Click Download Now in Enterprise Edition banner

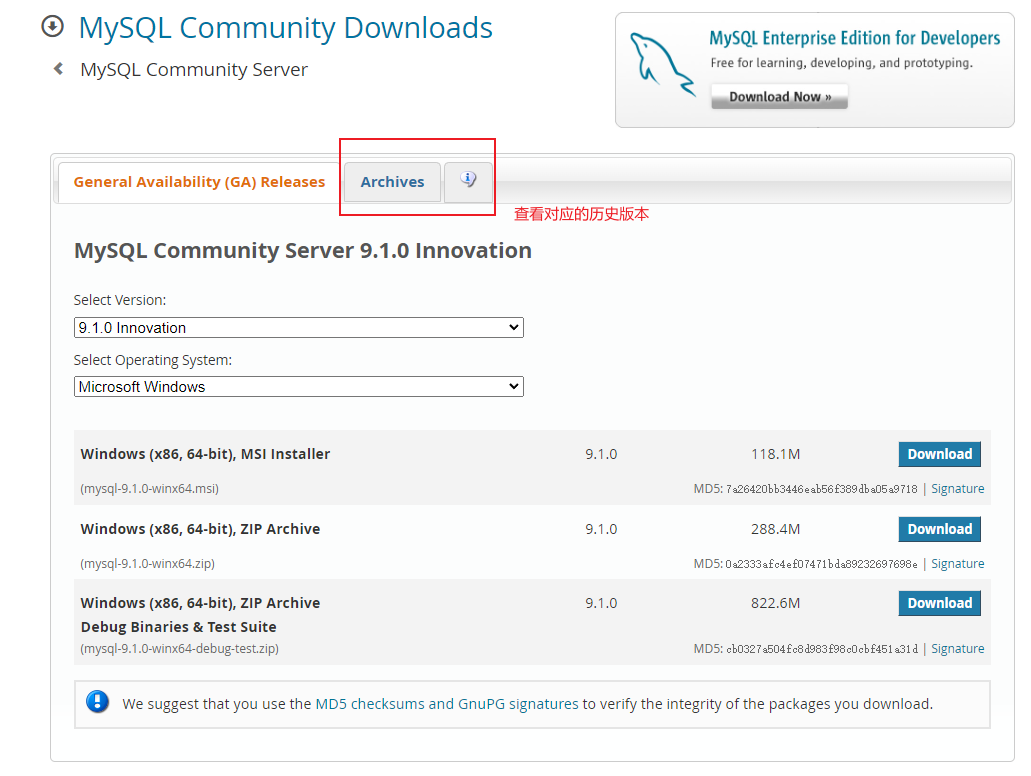coord(779,97)
